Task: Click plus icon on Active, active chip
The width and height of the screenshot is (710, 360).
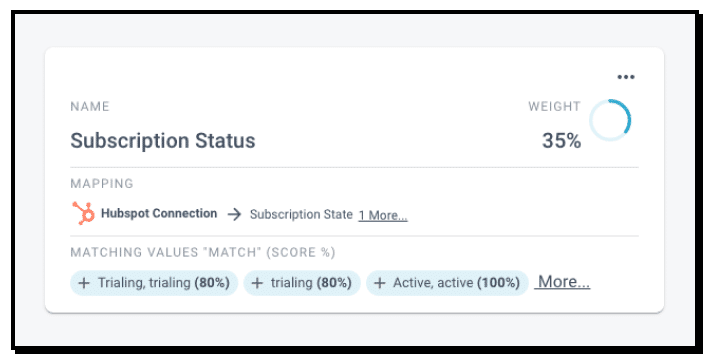Action: point(379,283)
